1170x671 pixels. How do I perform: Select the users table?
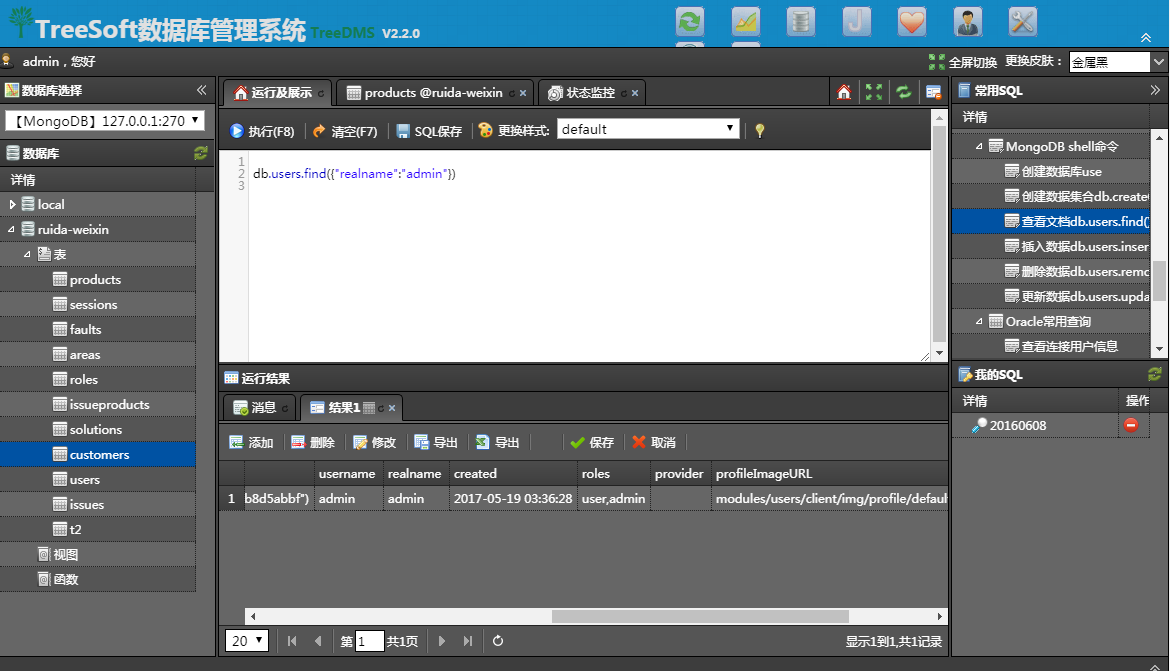pyautogui.click(x=84, y=480)
